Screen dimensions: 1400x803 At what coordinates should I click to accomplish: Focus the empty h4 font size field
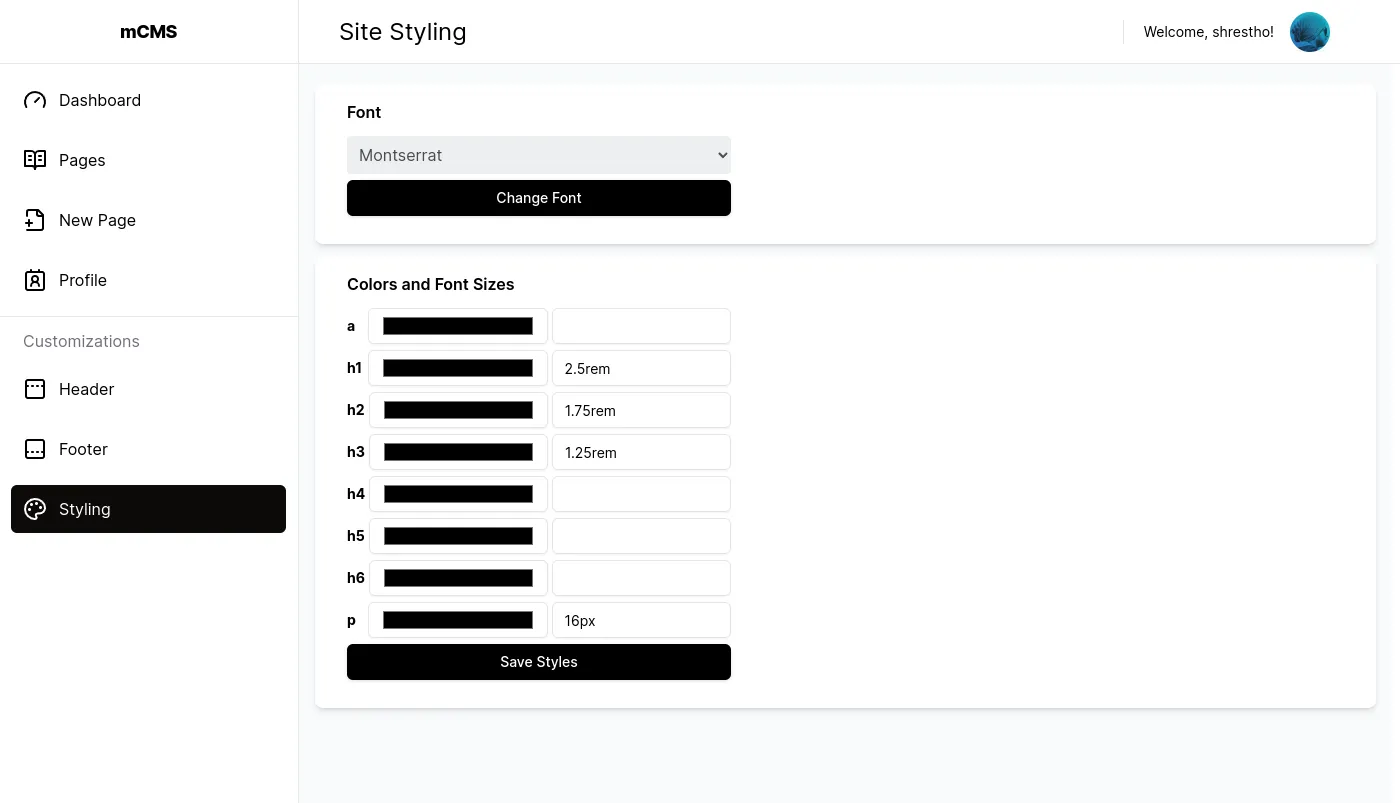click(641, 494)
